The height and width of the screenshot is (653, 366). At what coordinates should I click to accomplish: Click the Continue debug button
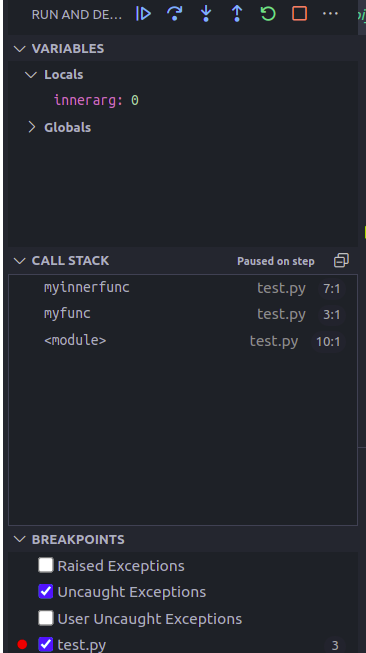click(x=143, y=14)
